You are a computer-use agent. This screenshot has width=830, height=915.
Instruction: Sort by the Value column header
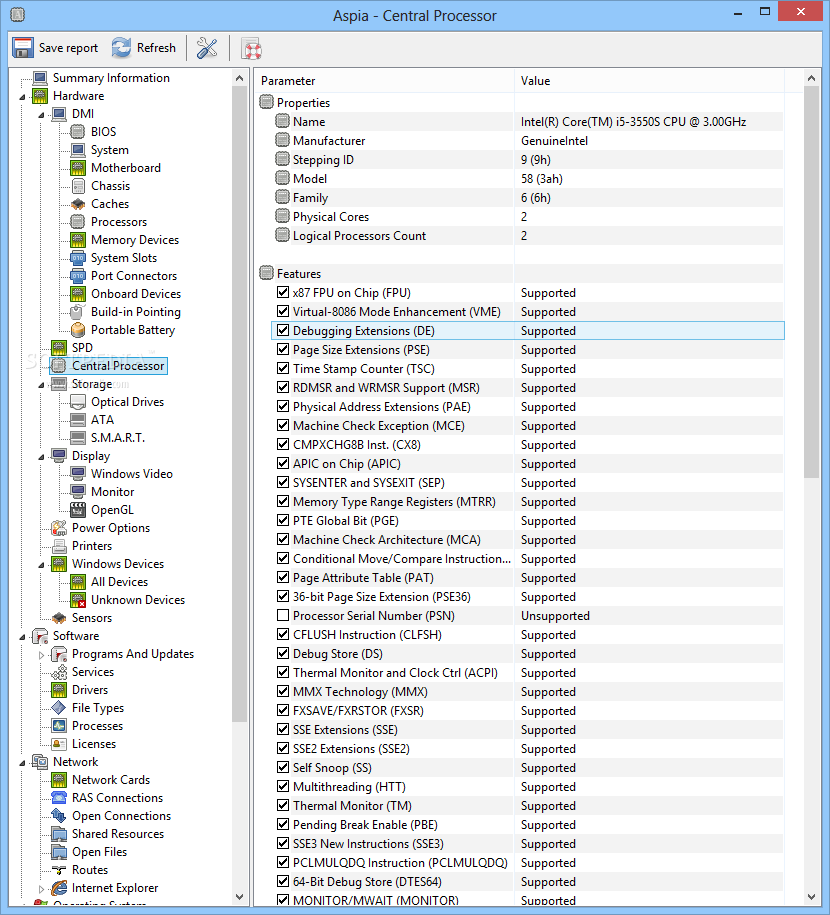[649, 81]
